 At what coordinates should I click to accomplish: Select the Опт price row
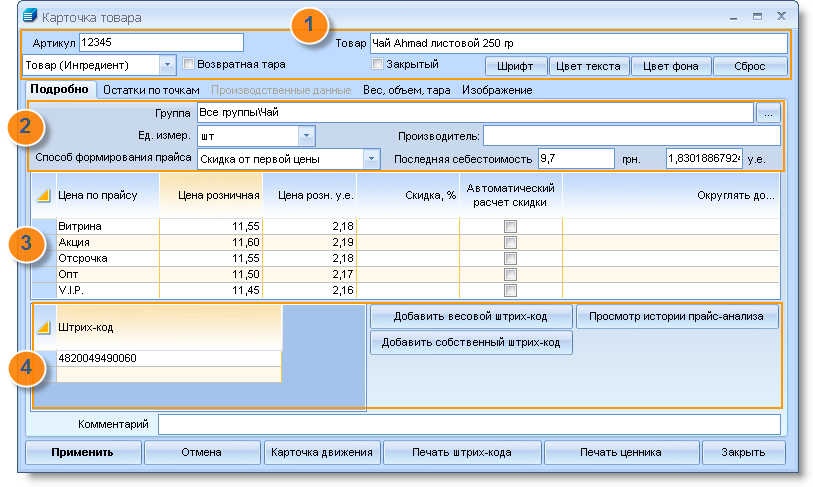[405, 274]
